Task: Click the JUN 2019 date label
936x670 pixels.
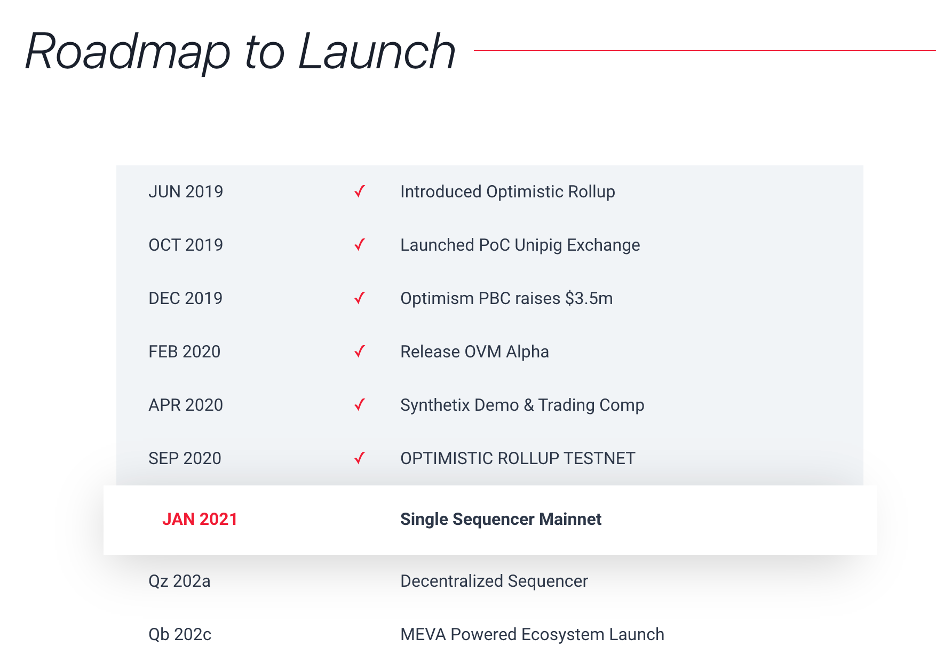Action: point(186,192)
